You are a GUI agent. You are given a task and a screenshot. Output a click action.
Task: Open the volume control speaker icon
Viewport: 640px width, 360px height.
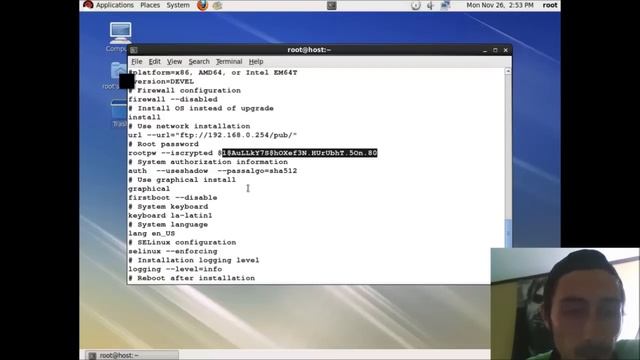coord(430,5)
